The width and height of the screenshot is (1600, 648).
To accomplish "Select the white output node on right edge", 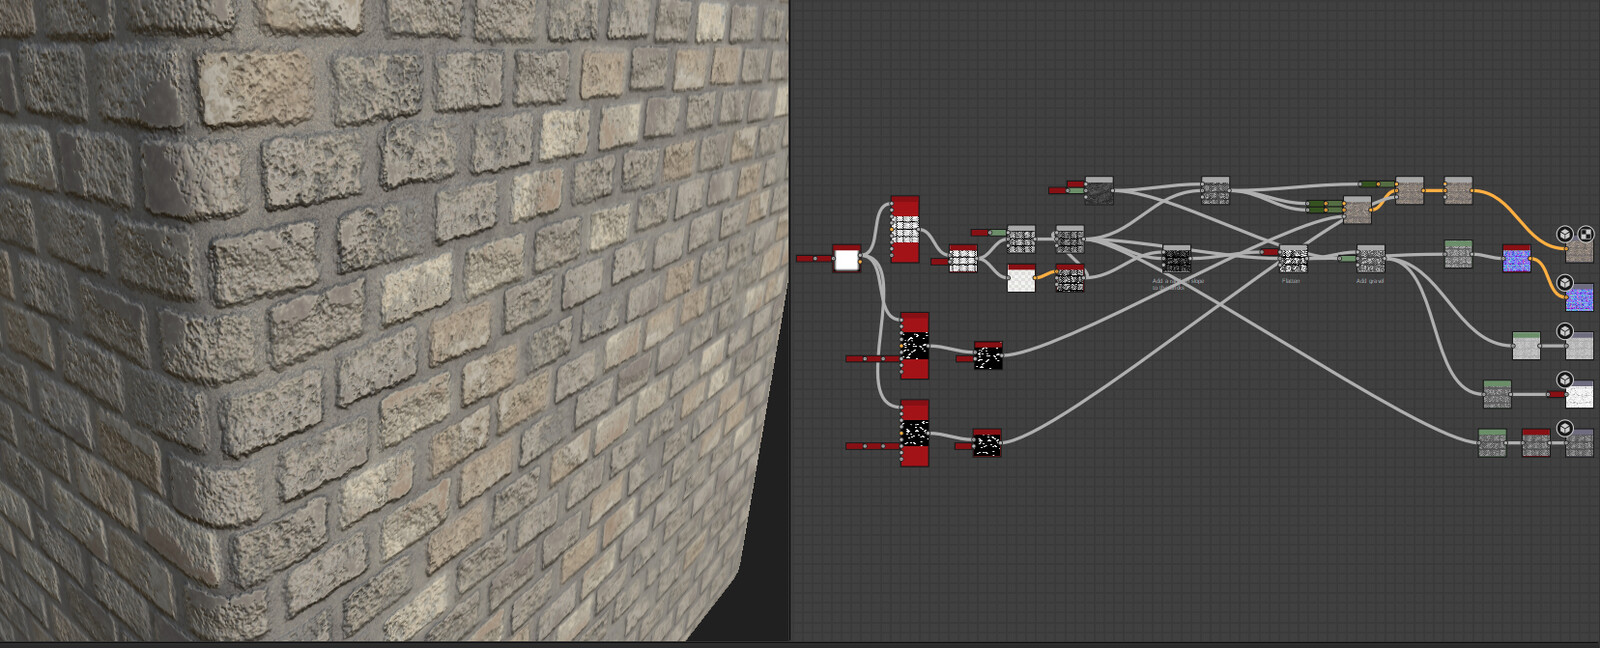I will pyautogui.click(x=1579, y=395).
